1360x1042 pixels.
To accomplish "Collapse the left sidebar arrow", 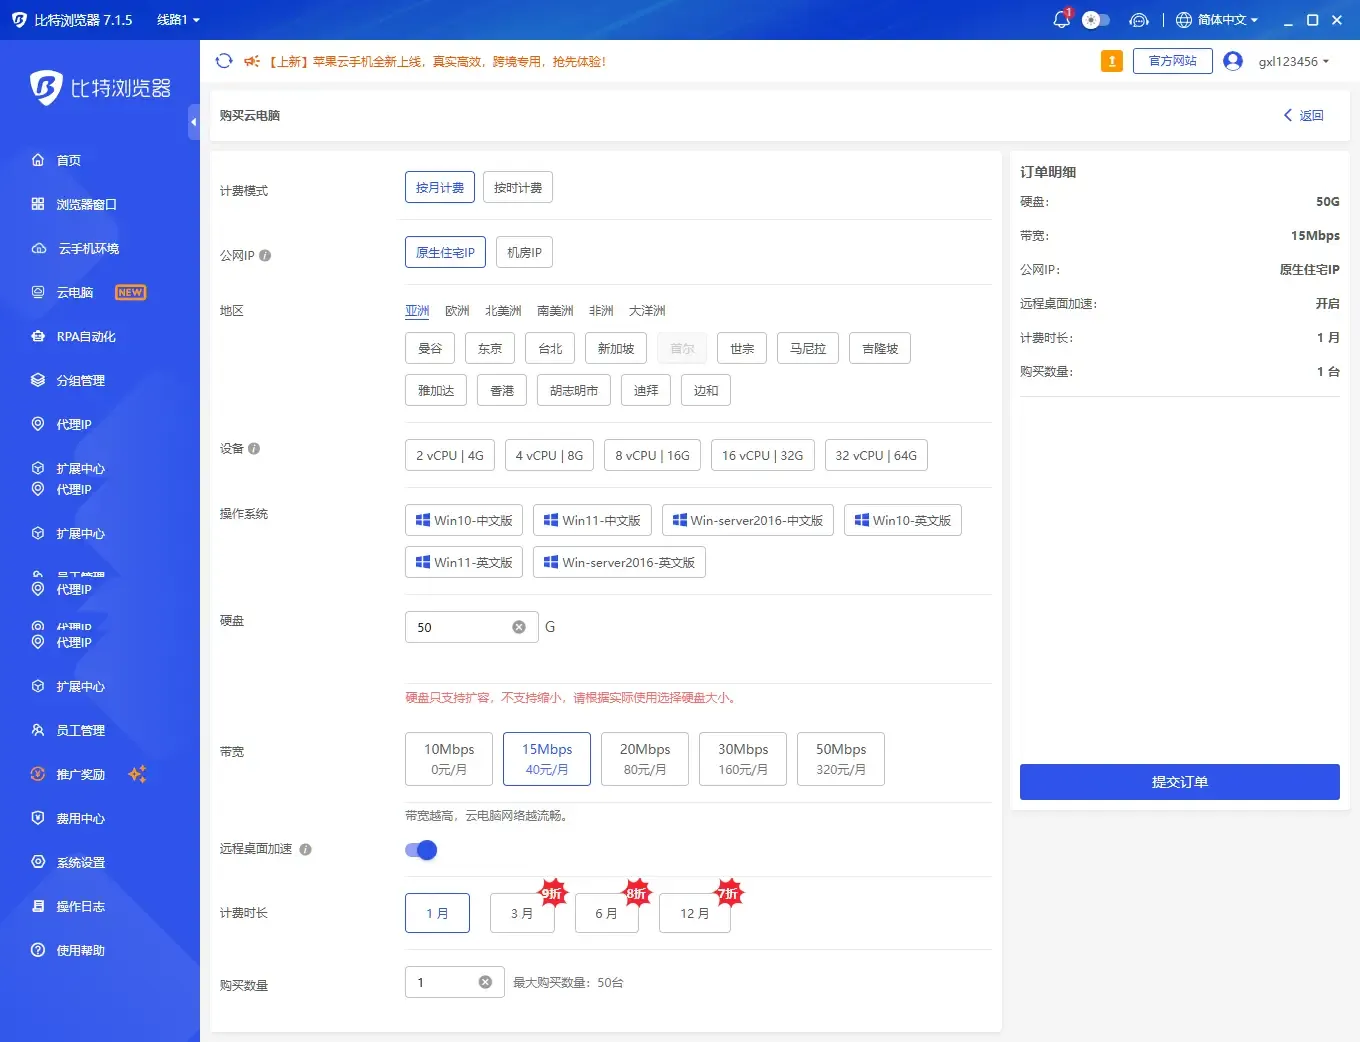I will 194,122.
